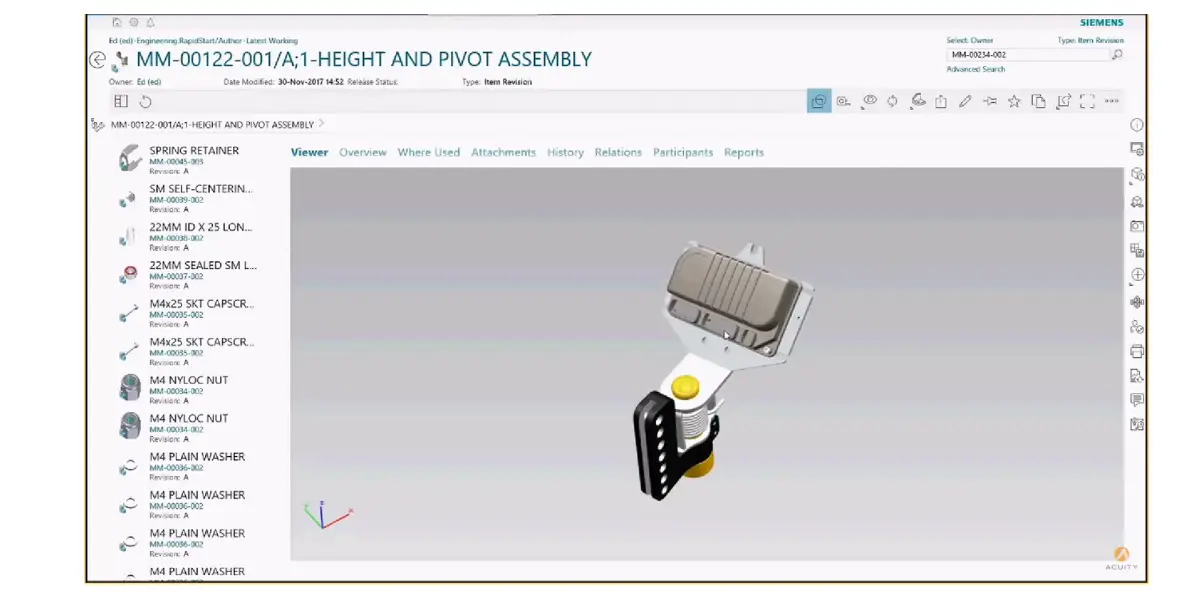Screen dimensions: 1200x600
Task: Open the Where Used tab
Action: pos(429,153)
